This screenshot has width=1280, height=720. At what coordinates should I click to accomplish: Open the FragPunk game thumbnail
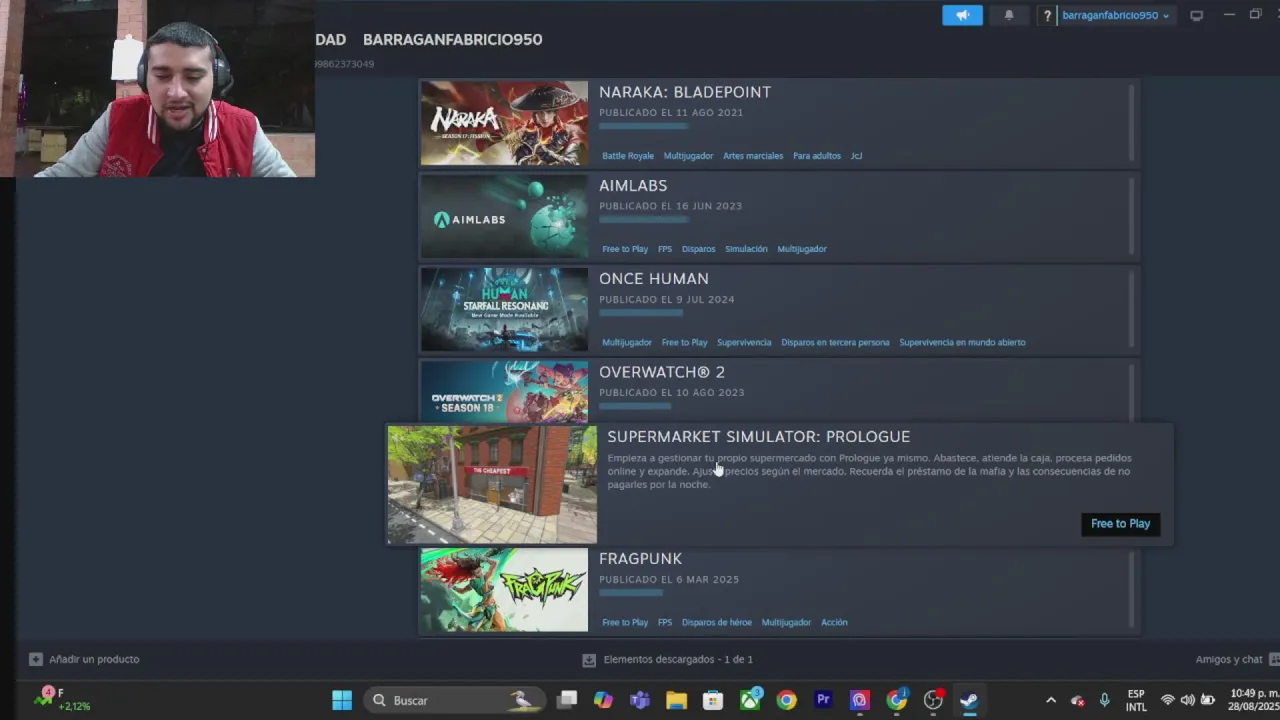pyautogui.click(x=504, y=590)
